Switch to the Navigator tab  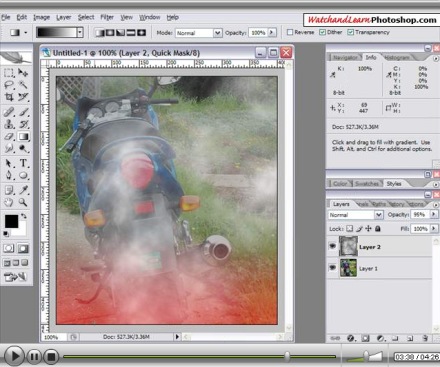(345, 58)
